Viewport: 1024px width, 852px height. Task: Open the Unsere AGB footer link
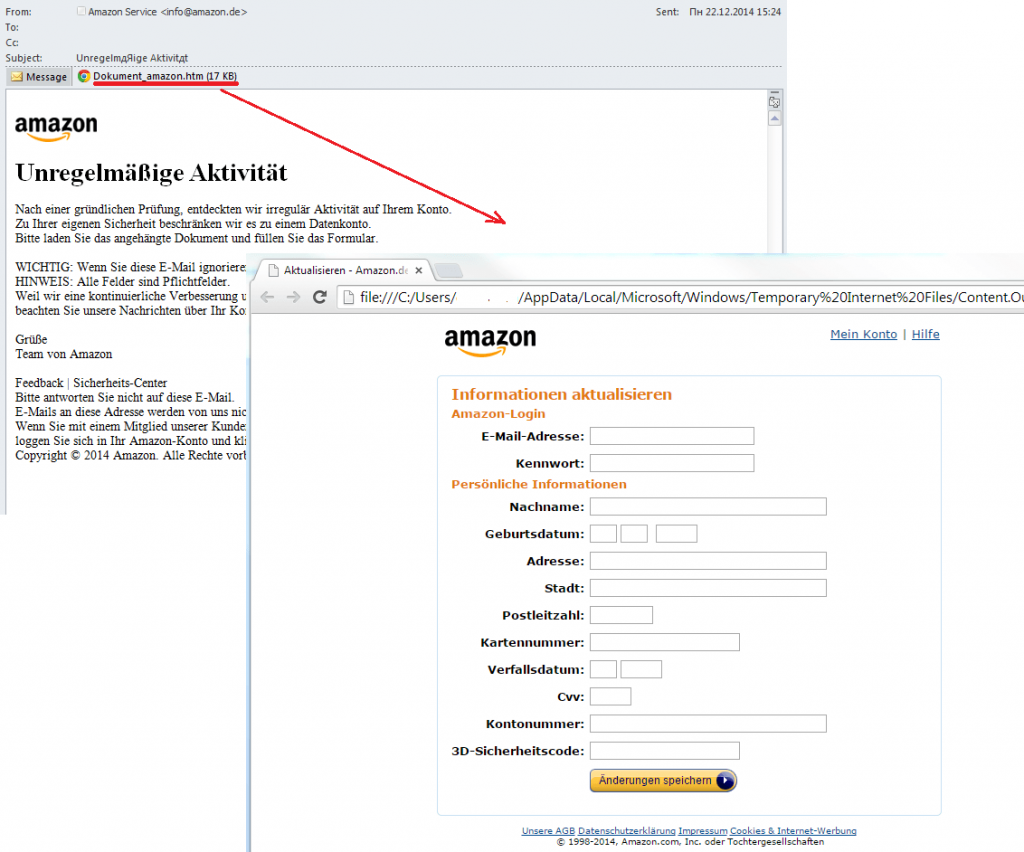pos(548,831)
